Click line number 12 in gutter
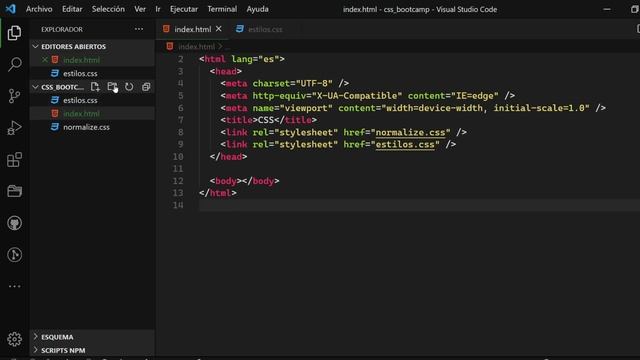The image size is (640, 360). [178, 181]
